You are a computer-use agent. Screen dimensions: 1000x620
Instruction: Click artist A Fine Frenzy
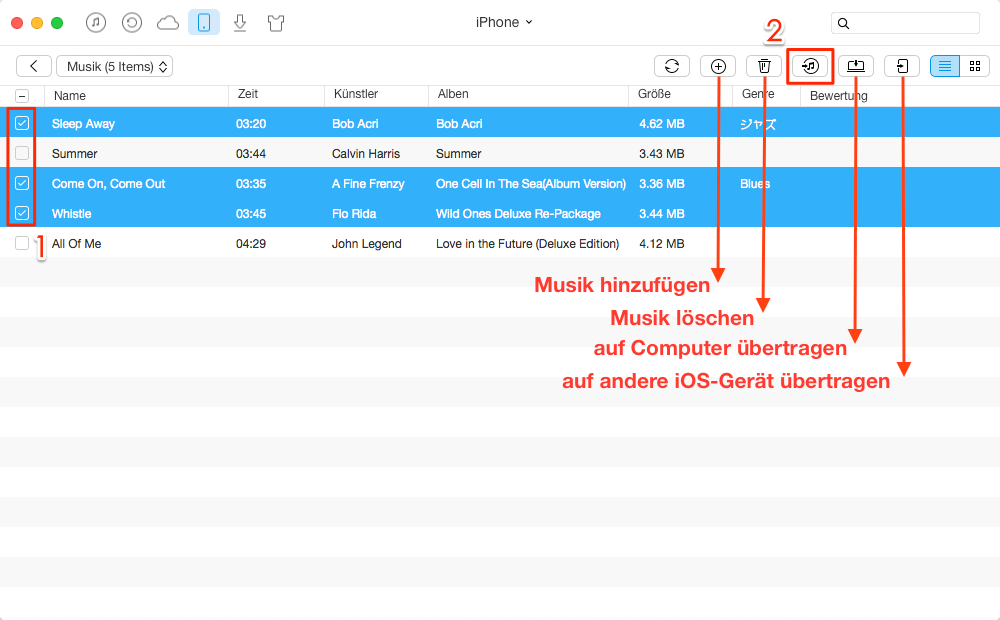pos(368,184)
